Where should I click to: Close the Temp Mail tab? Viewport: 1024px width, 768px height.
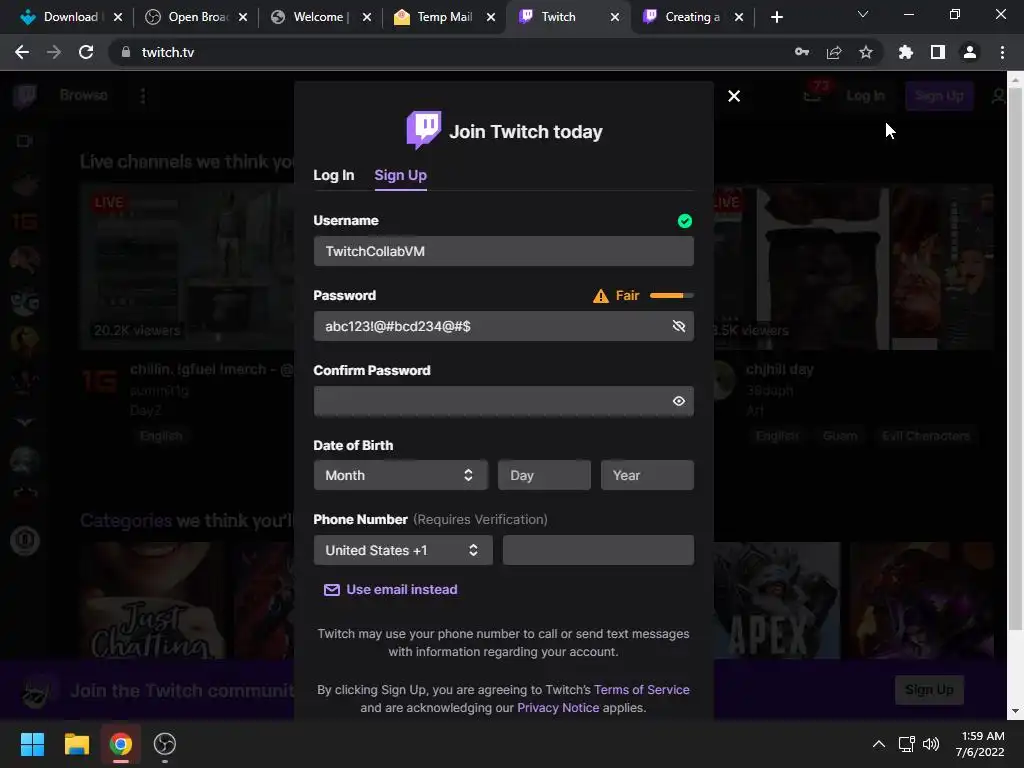[x=490, y=17]
